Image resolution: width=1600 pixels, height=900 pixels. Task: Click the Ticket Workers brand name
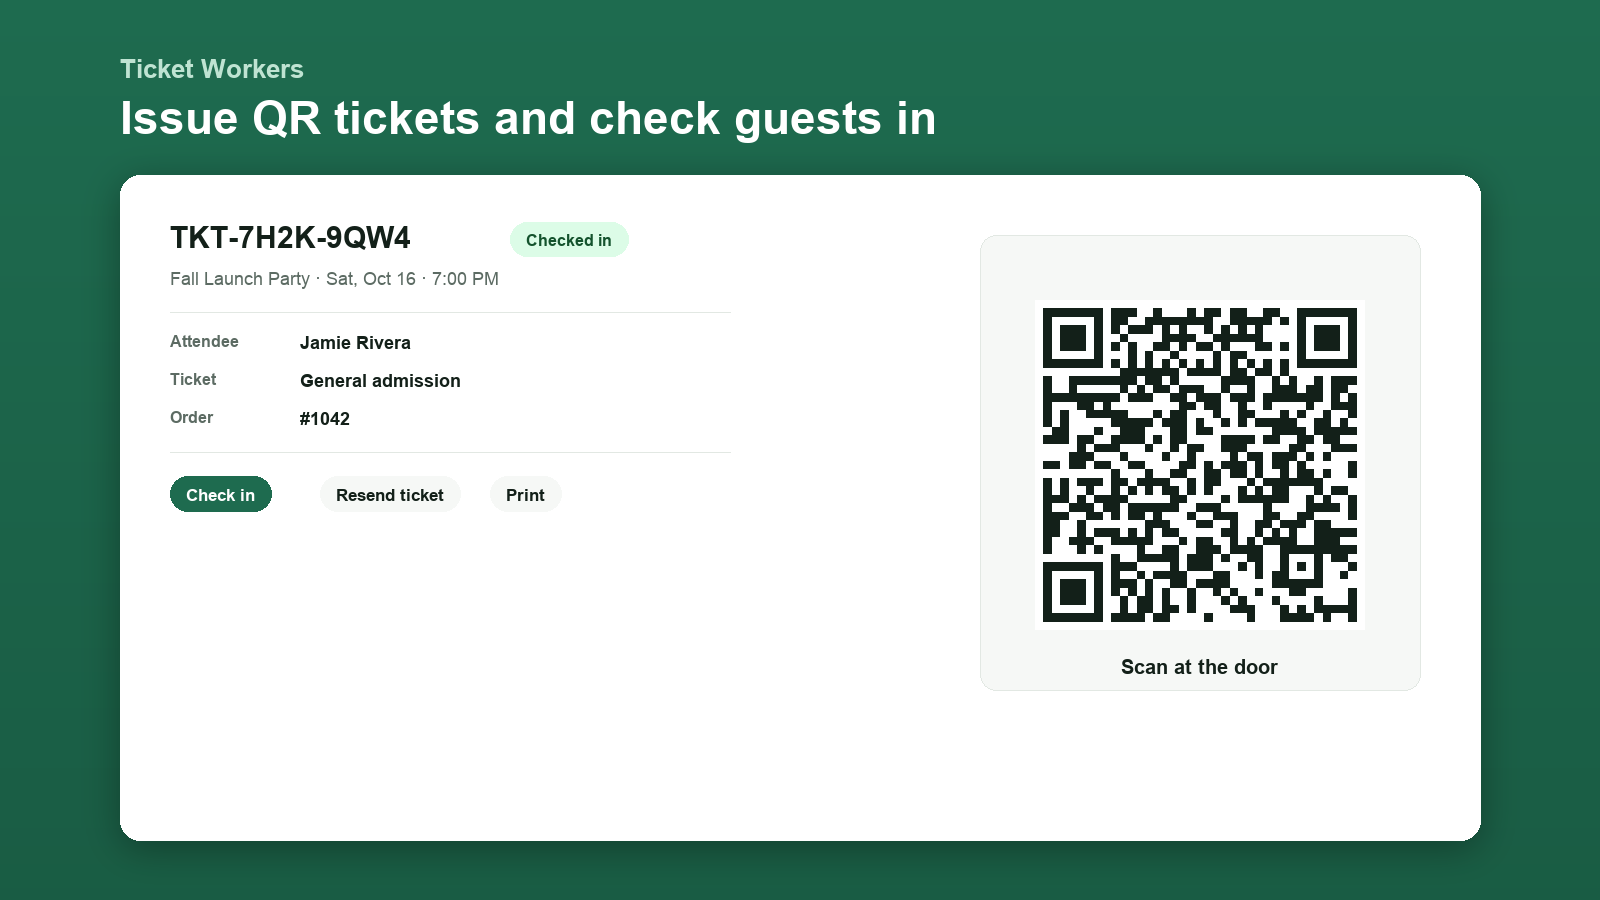coord(212,69)
